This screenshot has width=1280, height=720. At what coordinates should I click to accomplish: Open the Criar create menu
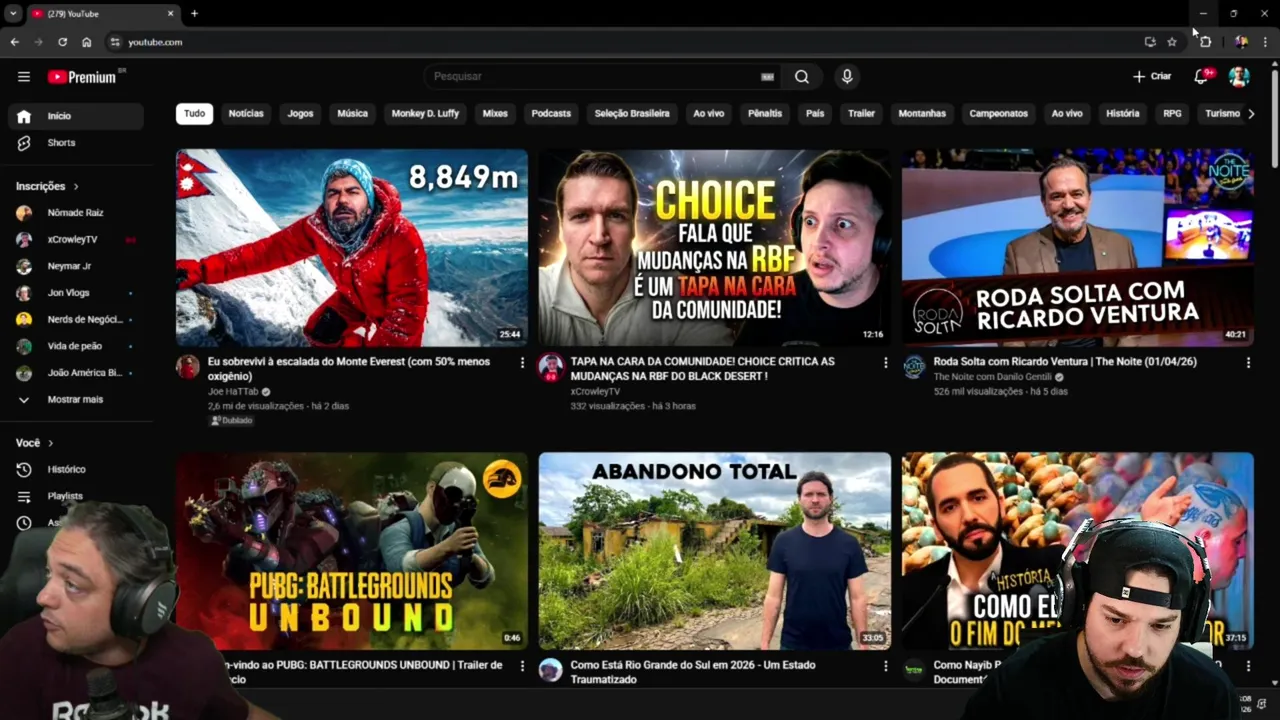(x=1152, y=77)
